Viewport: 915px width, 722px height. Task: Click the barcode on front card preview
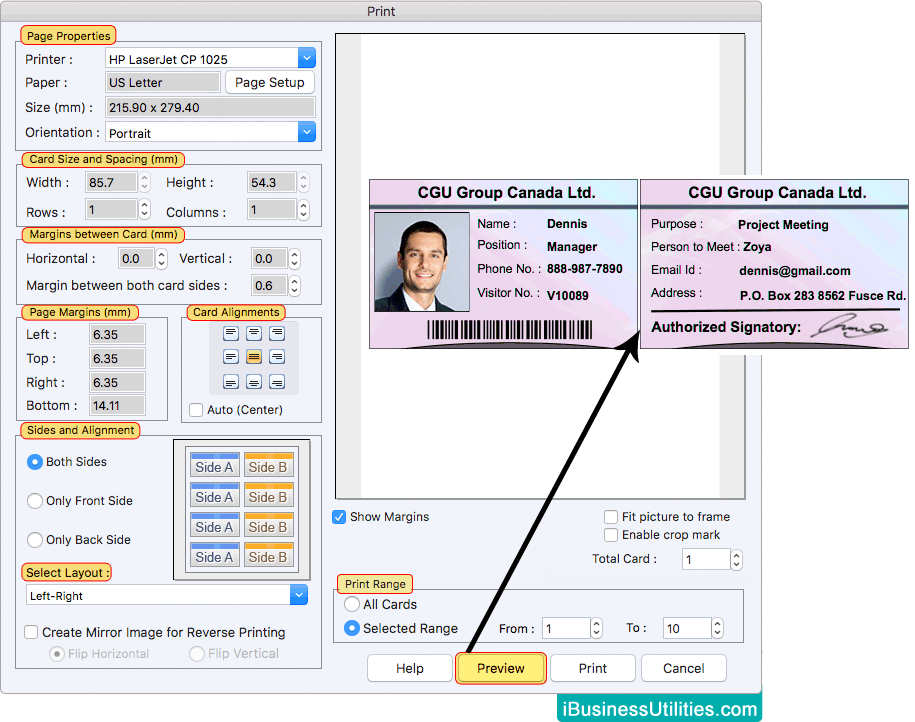[x=509, y=330]
